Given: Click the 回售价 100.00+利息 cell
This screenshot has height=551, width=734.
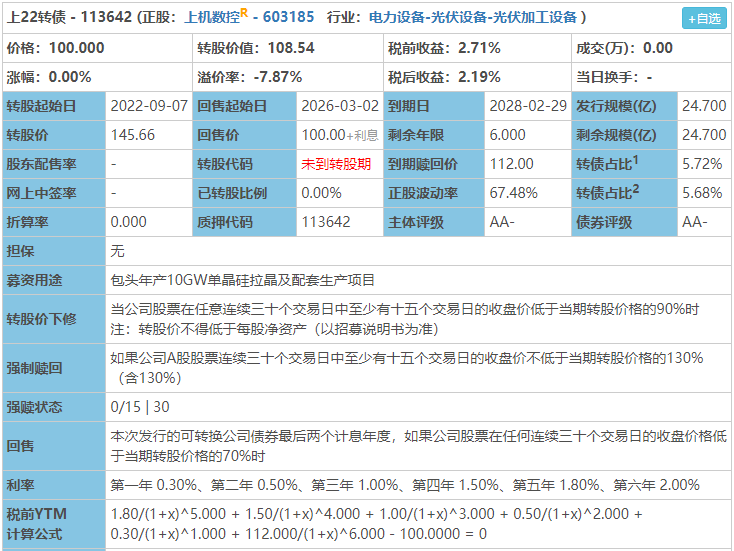Looking at the screenshot, I should 340,135.
